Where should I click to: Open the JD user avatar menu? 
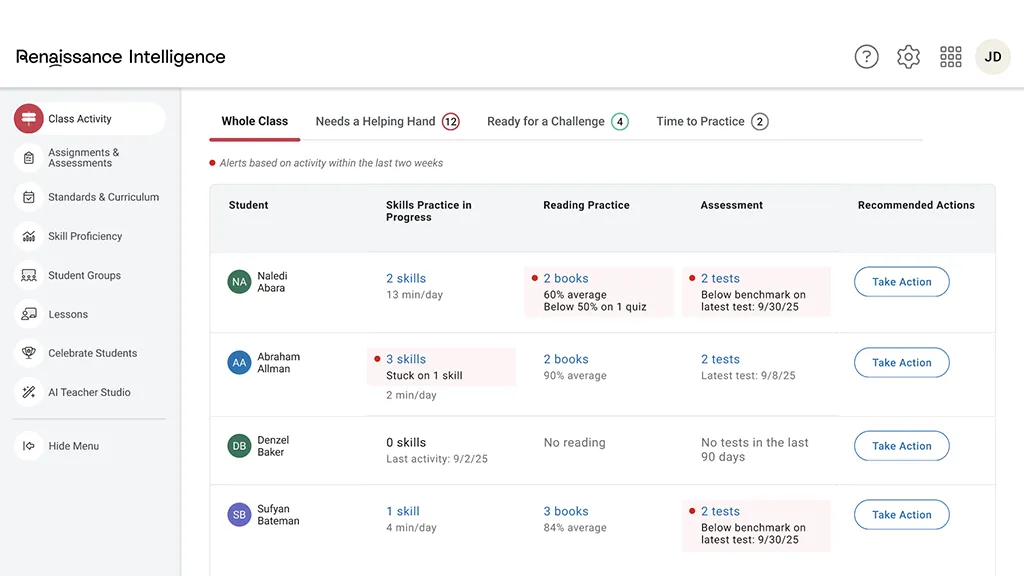tap(993, 57)
